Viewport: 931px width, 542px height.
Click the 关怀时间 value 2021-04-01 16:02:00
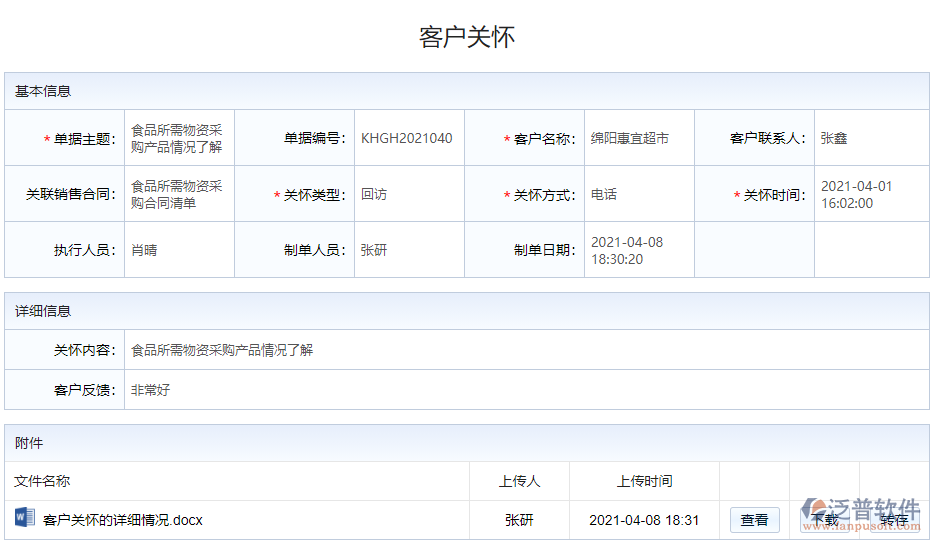tap(856, 194)
